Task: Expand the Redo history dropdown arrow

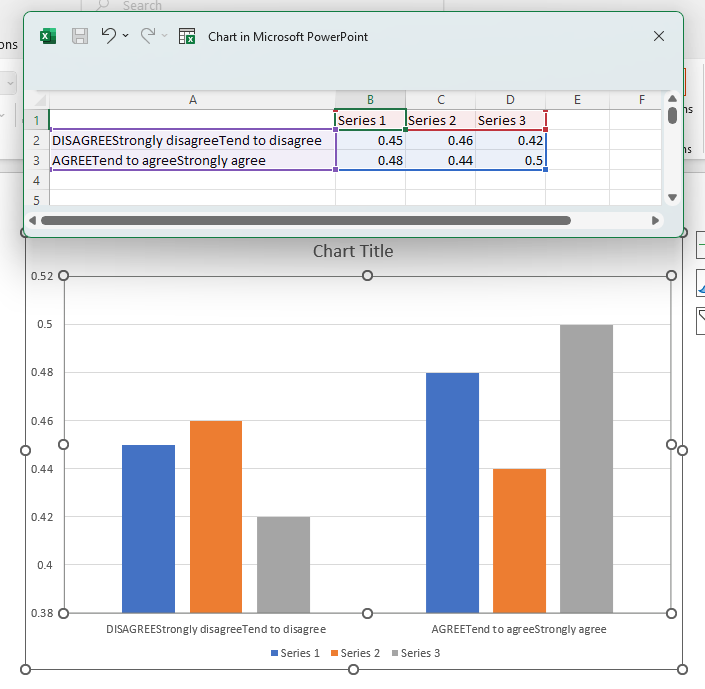Action: click(x=165, y=36)
